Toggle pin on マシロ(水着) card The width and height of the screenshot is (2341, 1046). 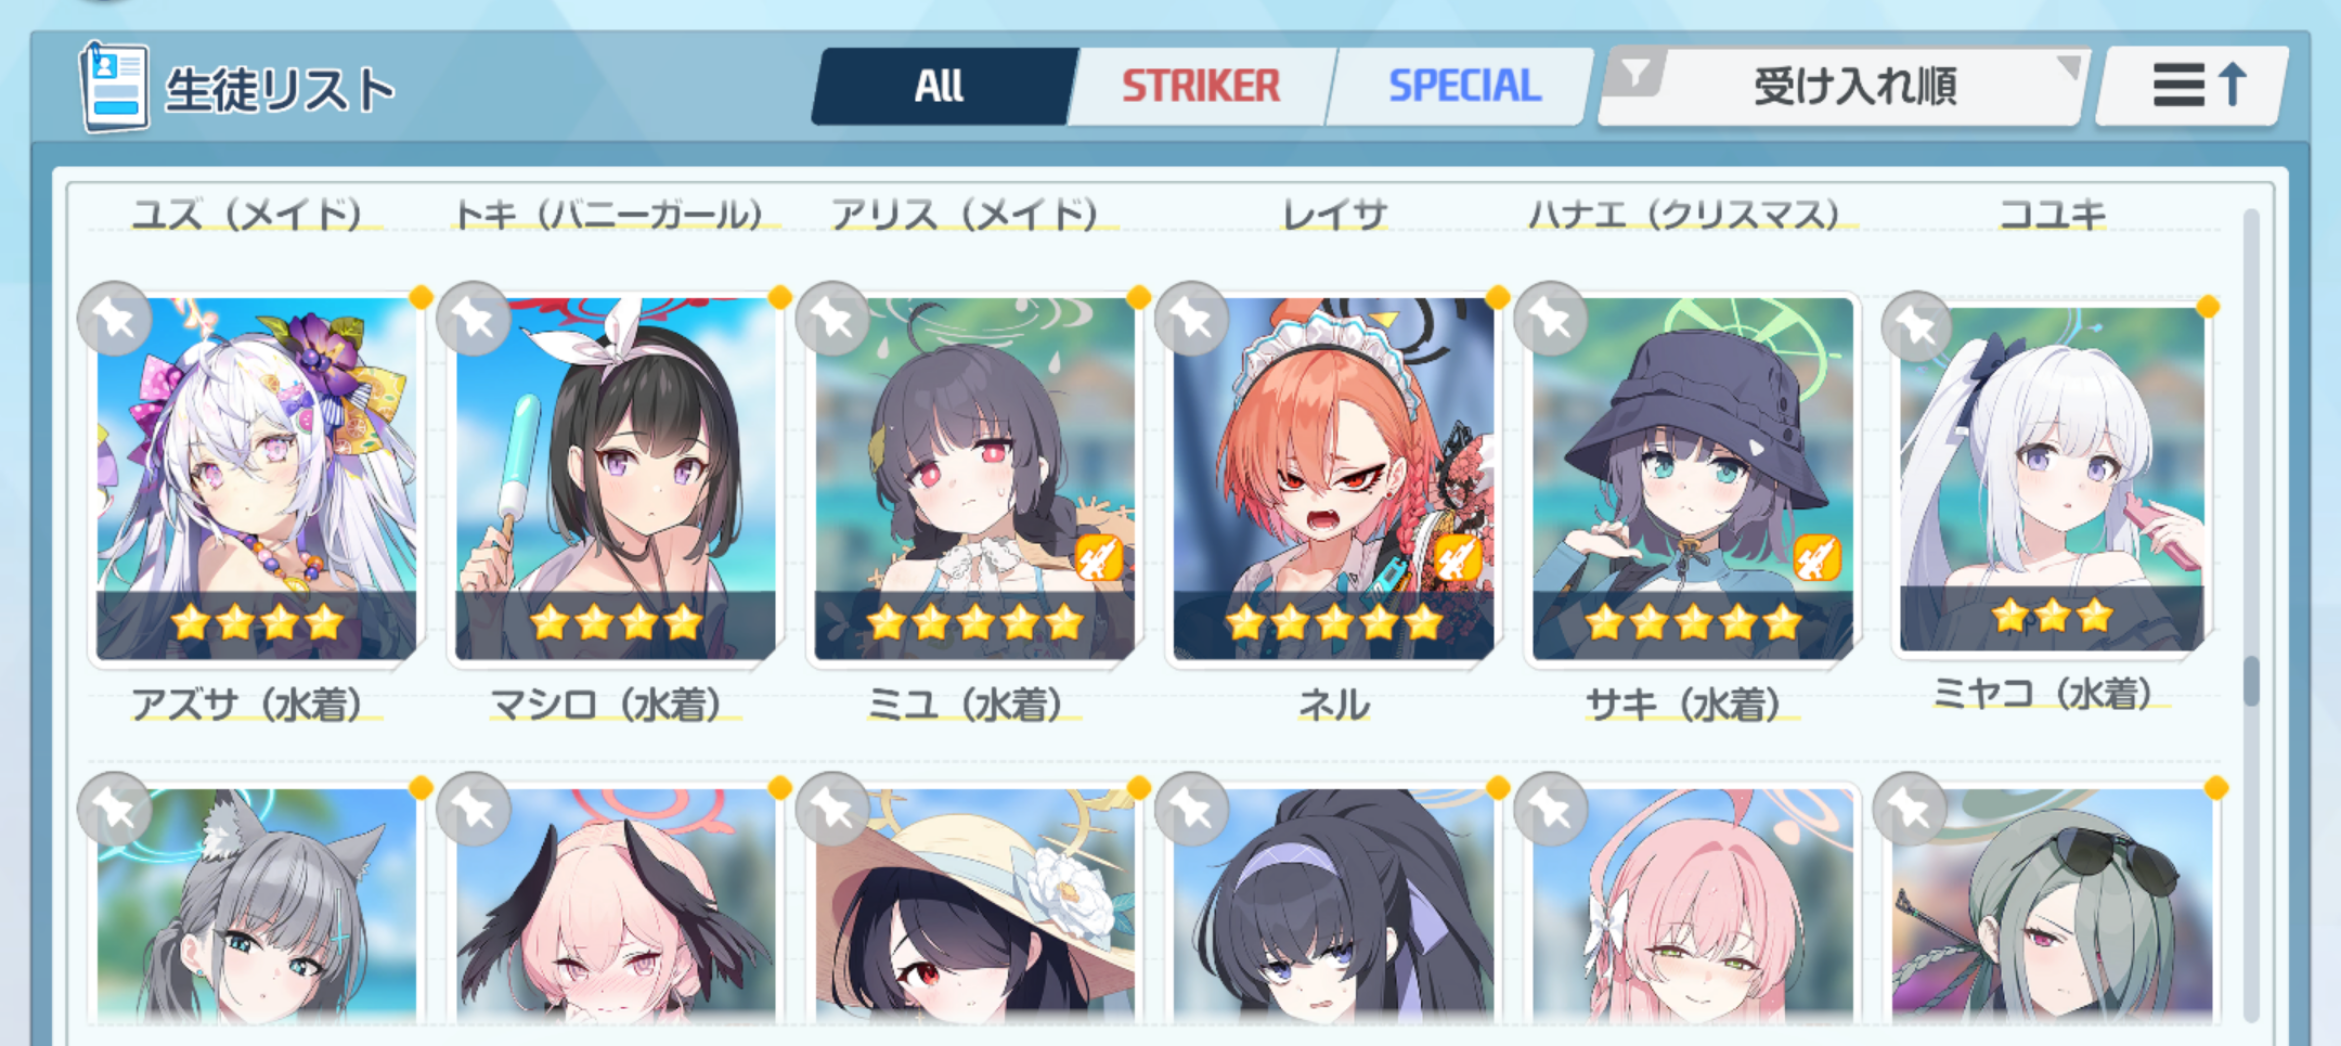(474, 319)
